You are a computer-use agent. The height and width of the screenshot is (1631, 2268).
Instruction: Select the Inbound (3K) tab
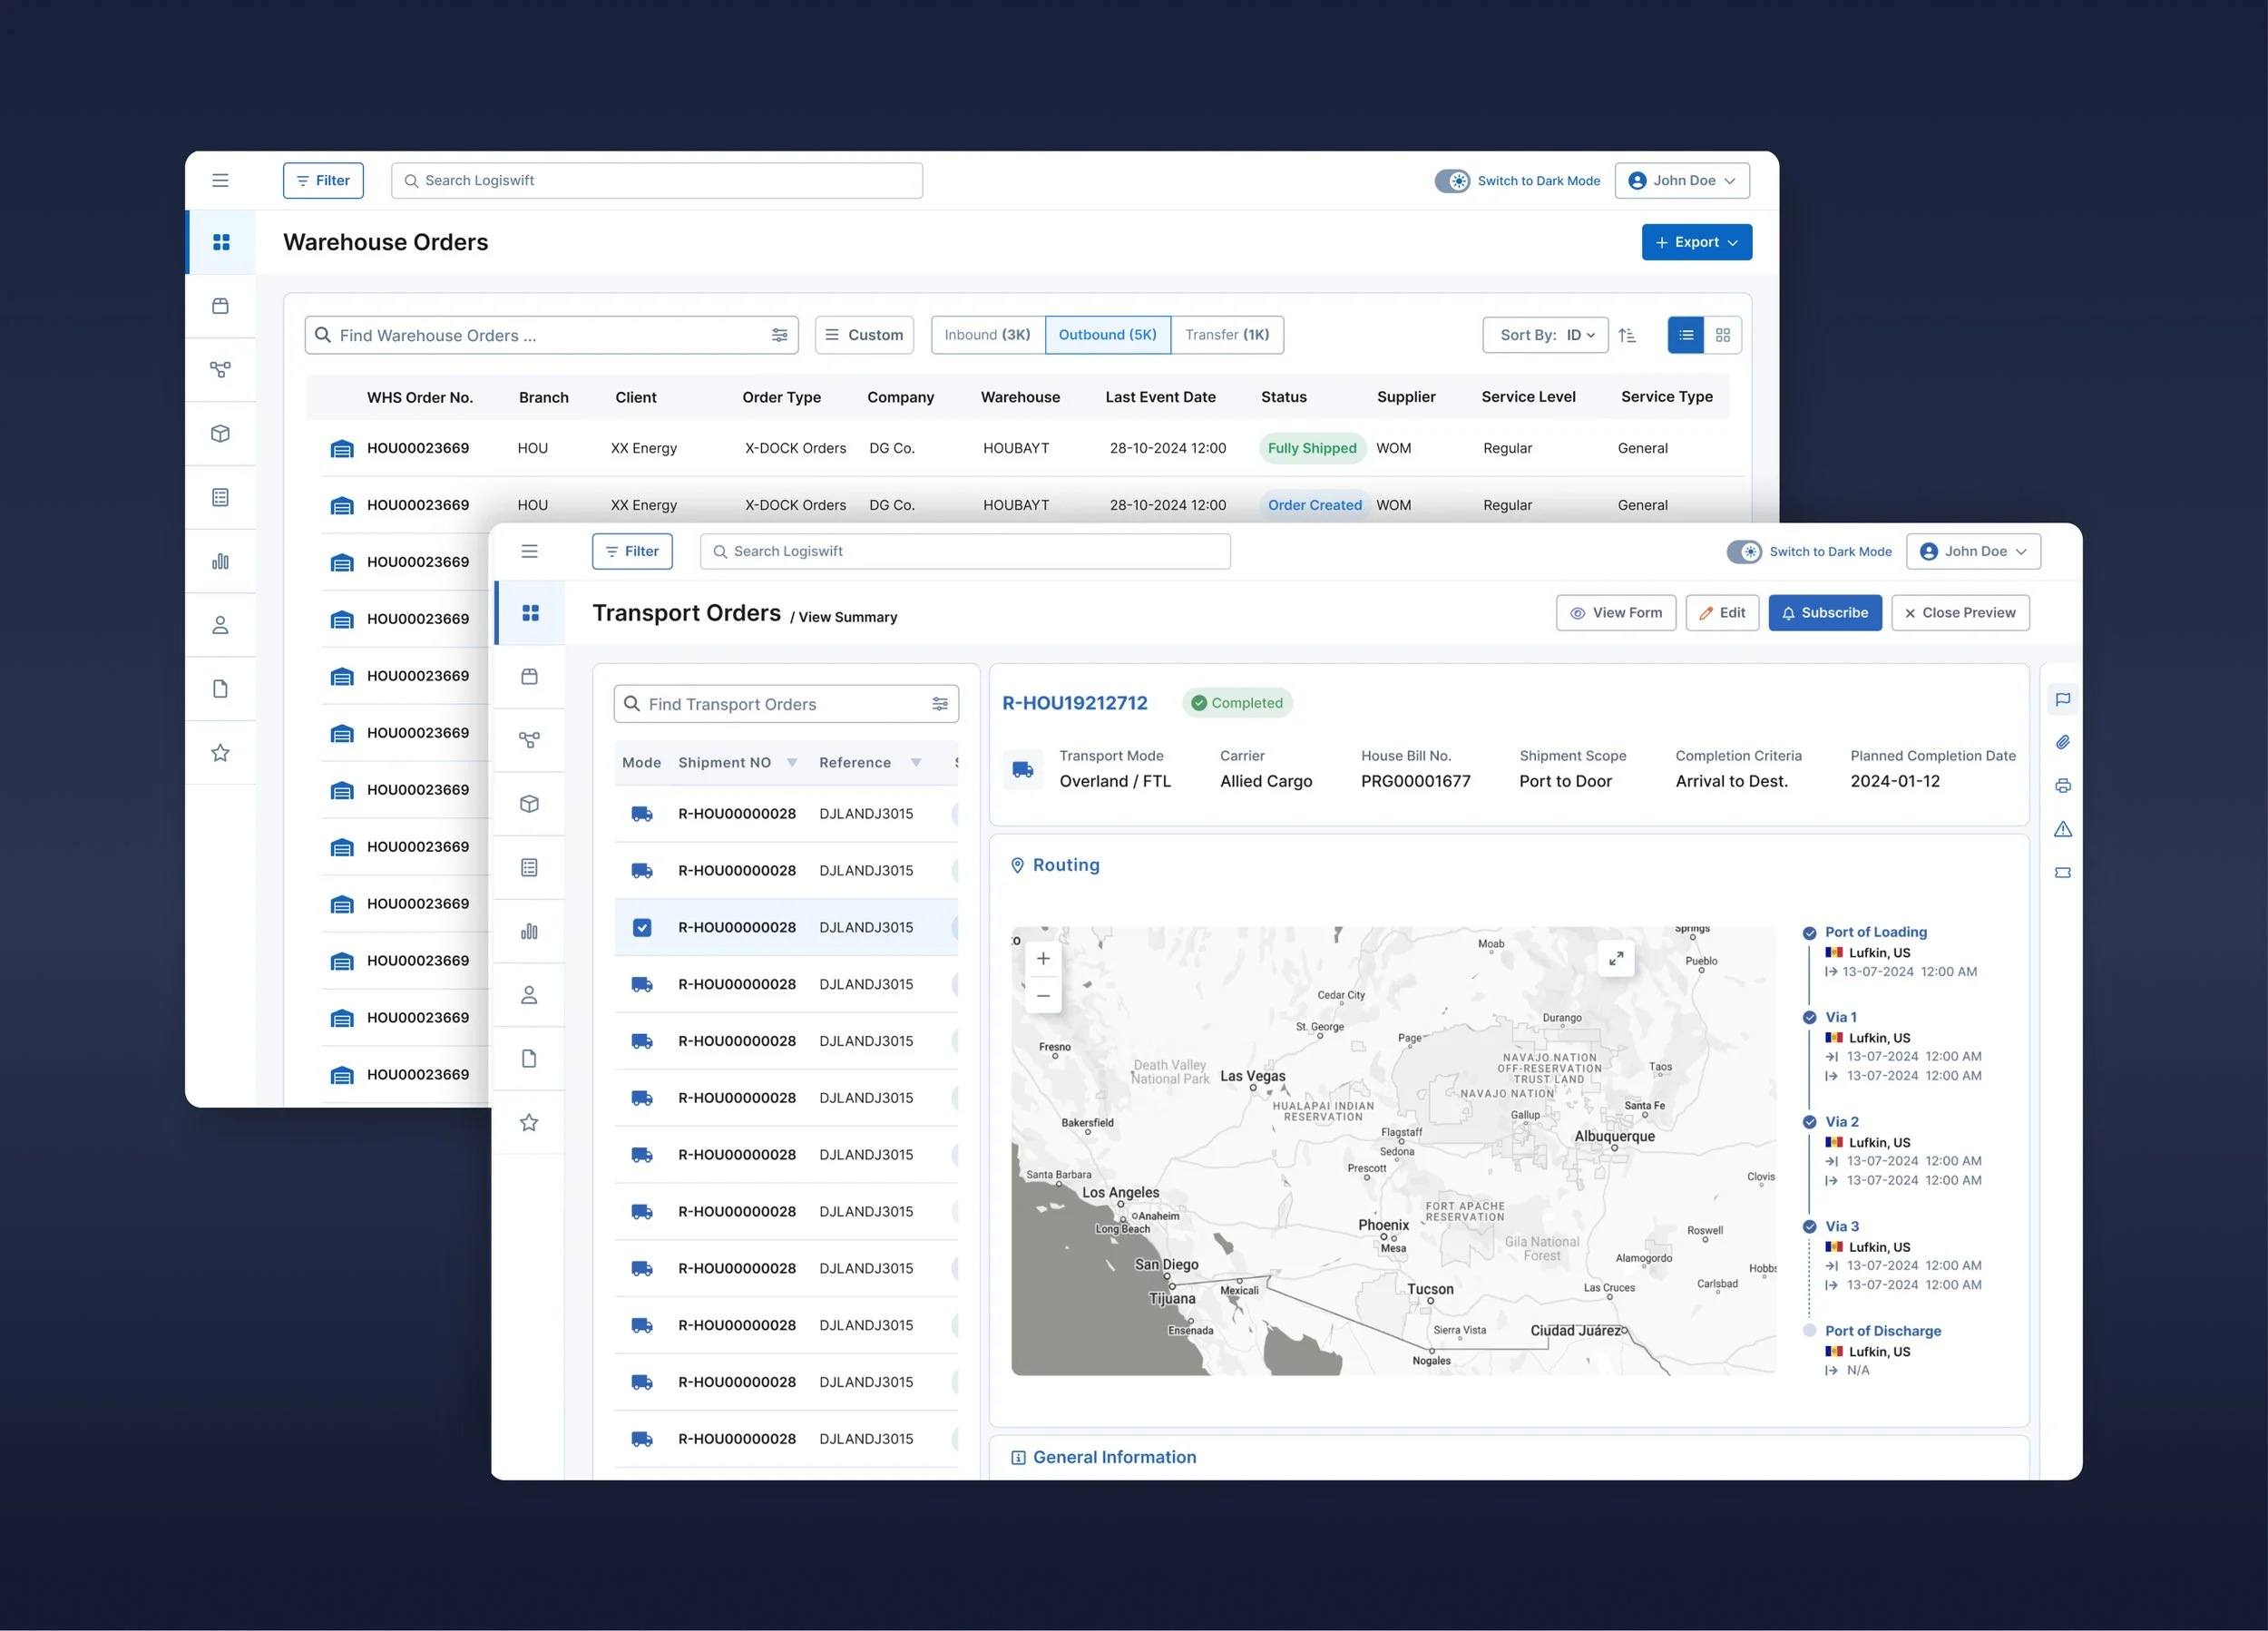[x=987, y=335]
